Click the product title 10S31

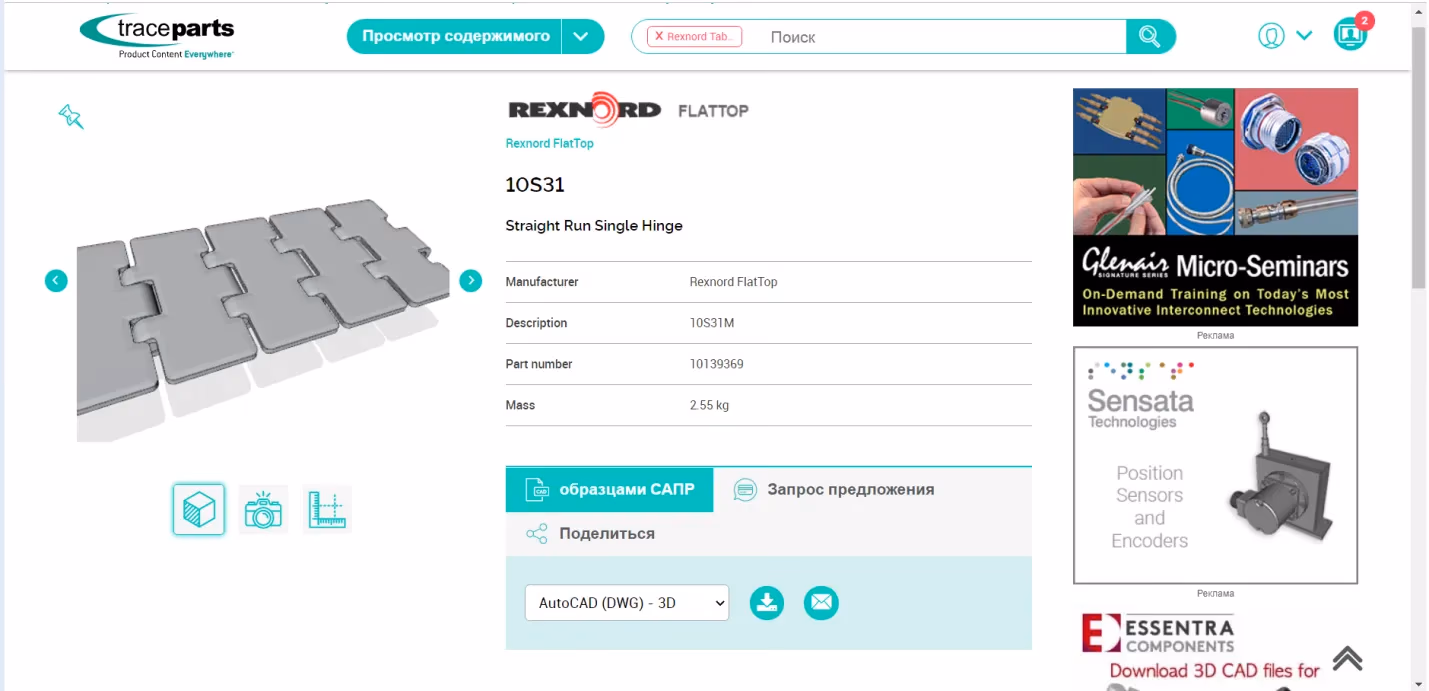tap(535, 185)
